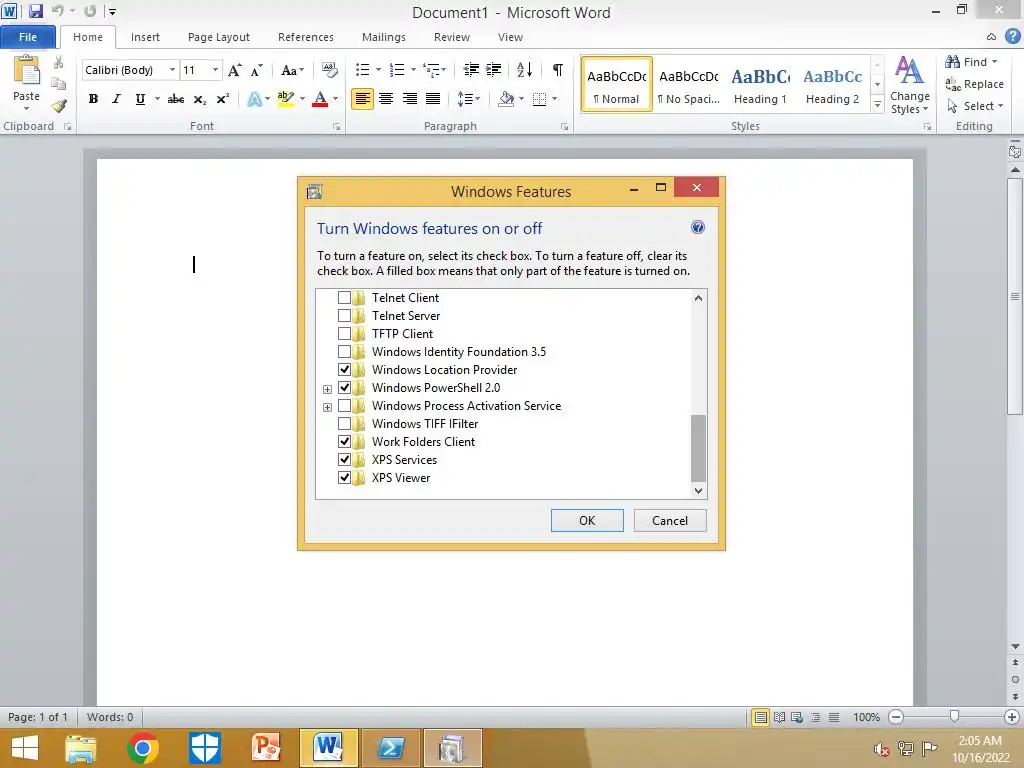
Task: Uncheck Windows Location Provider
Action: [x=344, y=370]
